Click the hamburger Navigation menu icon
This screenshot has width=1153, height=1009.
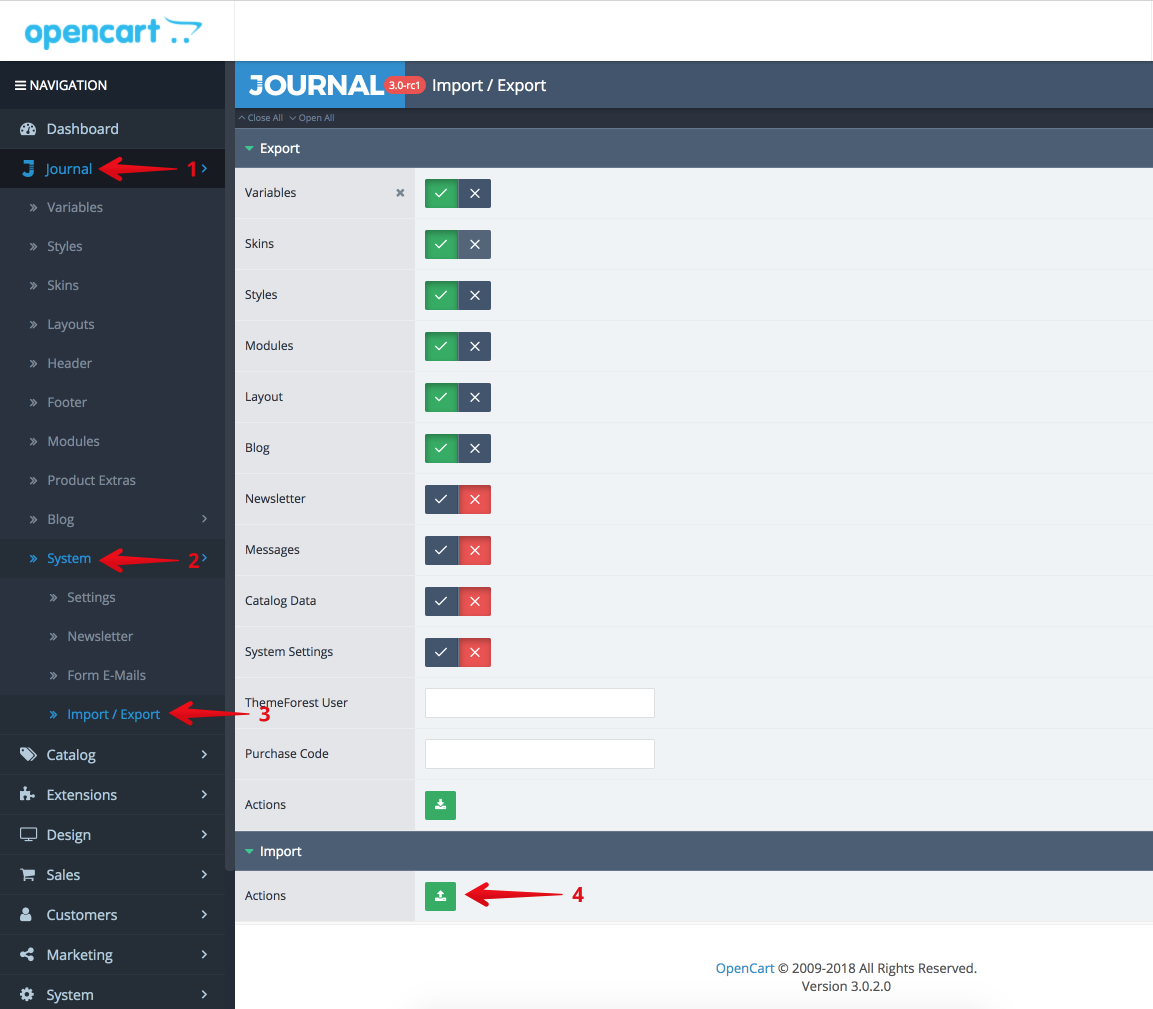[x=21, y=85]
